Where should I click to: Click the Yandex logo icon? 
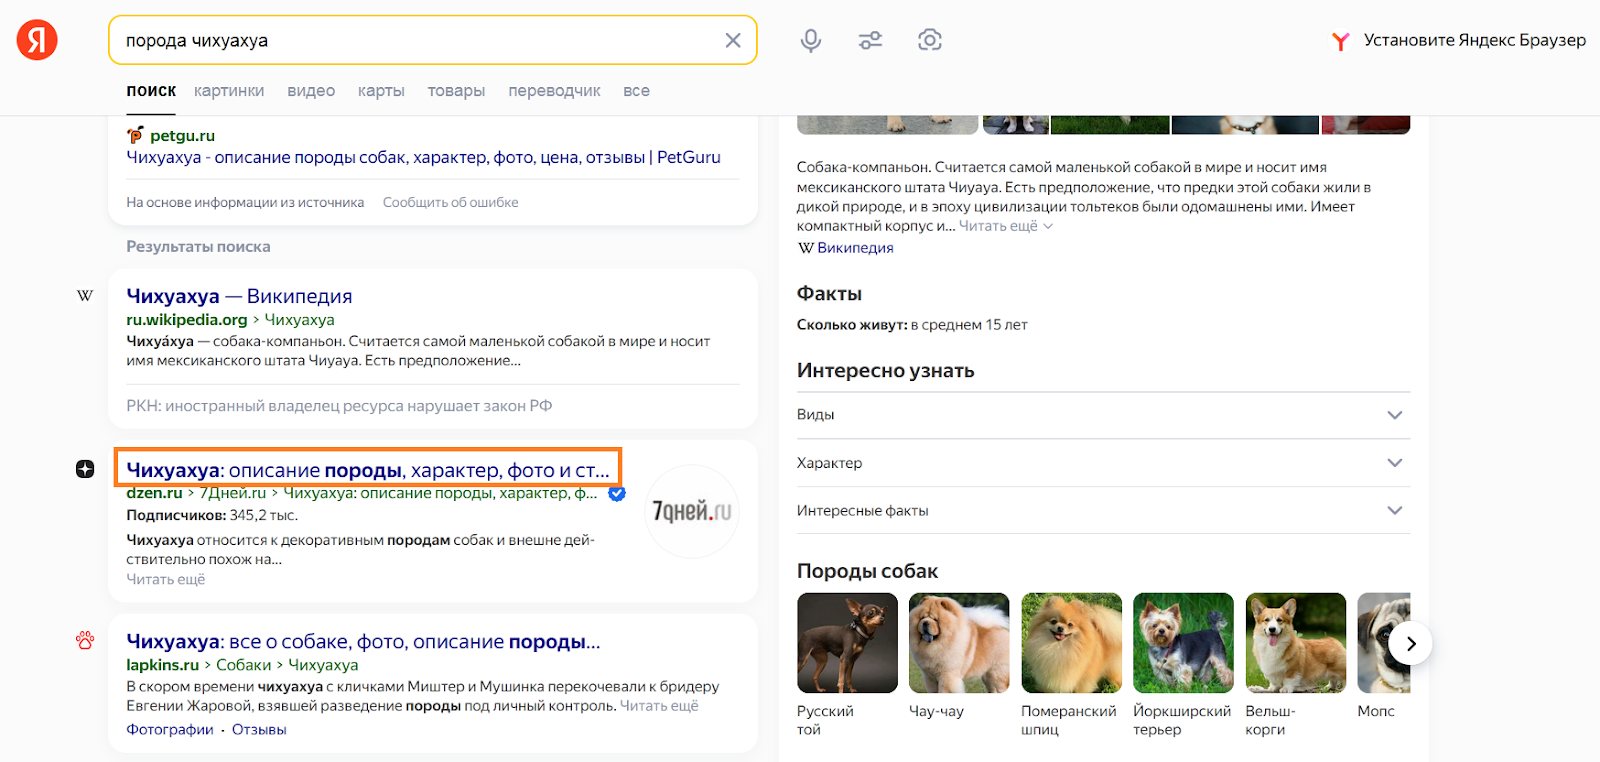[x=37, y=40]
